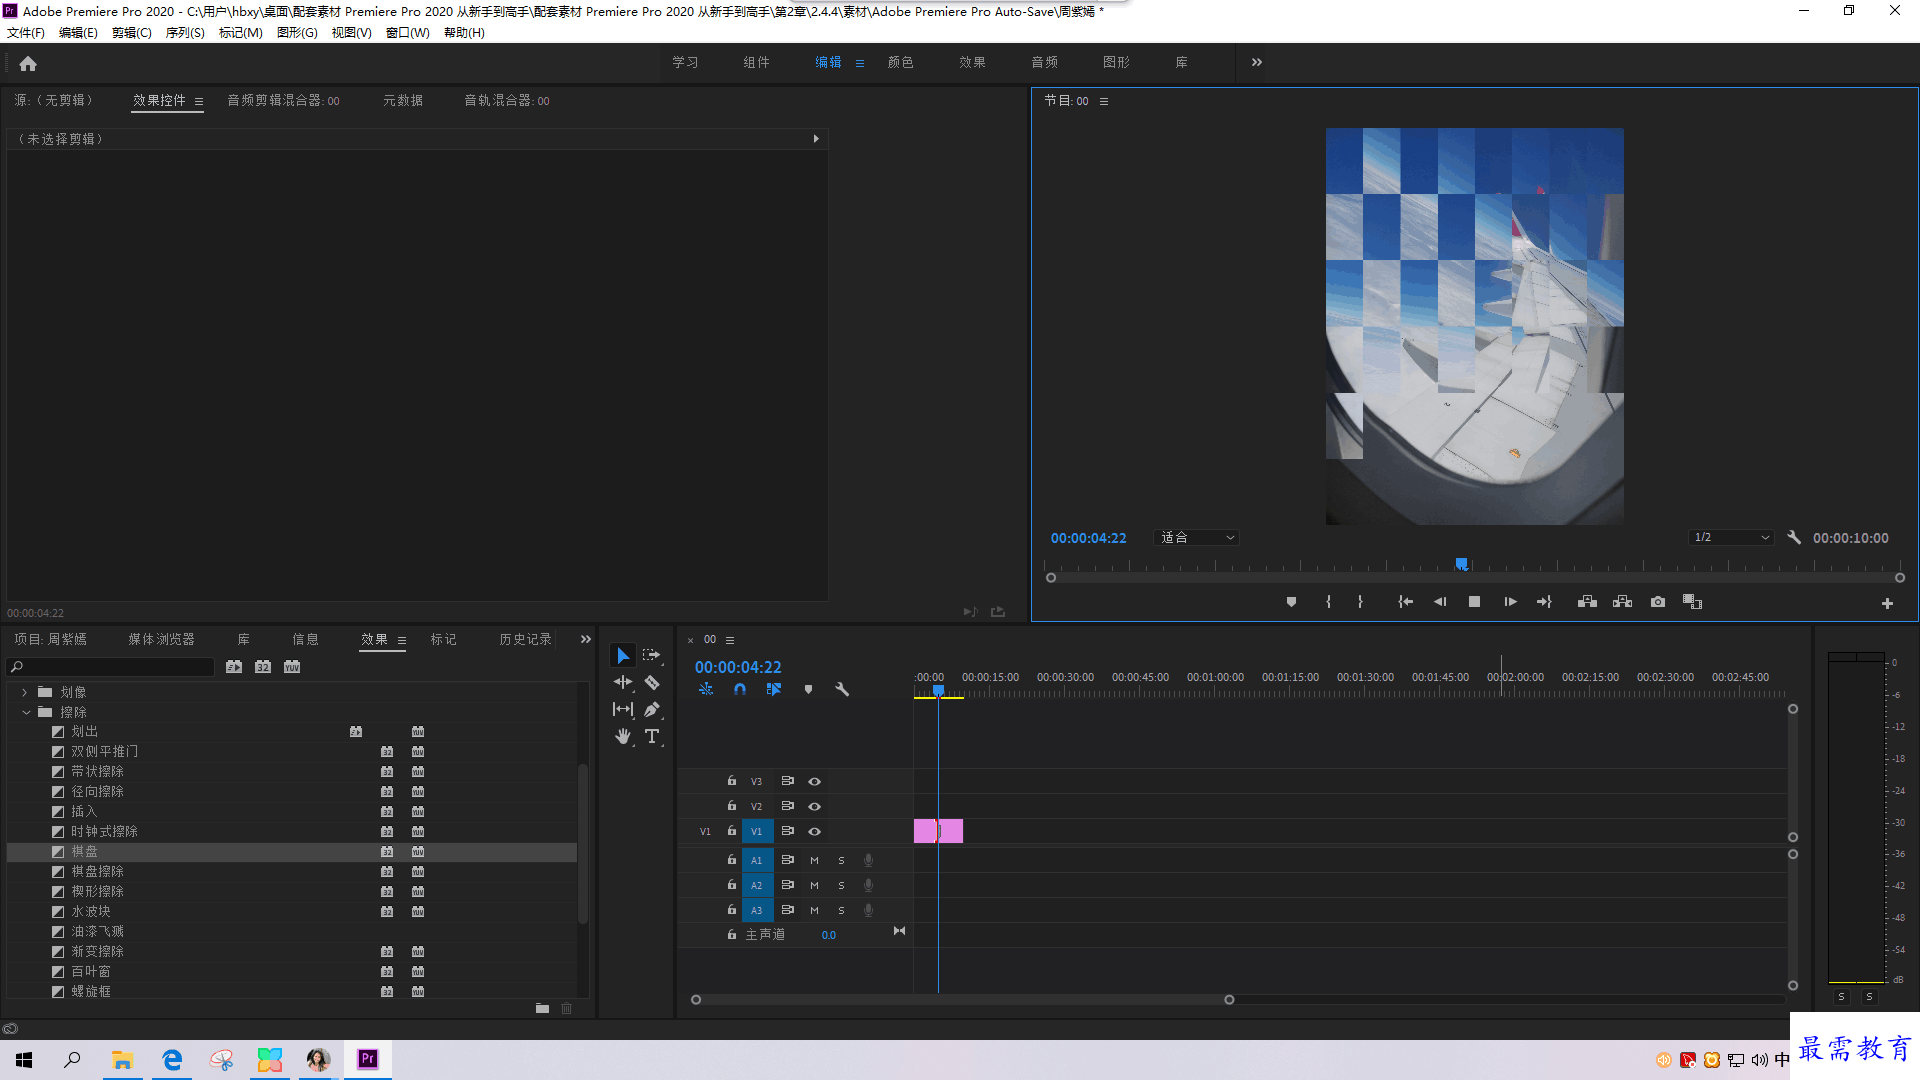Click Mark In button
This screenshot has height=1080, width=1920.
pos(1328,602)
